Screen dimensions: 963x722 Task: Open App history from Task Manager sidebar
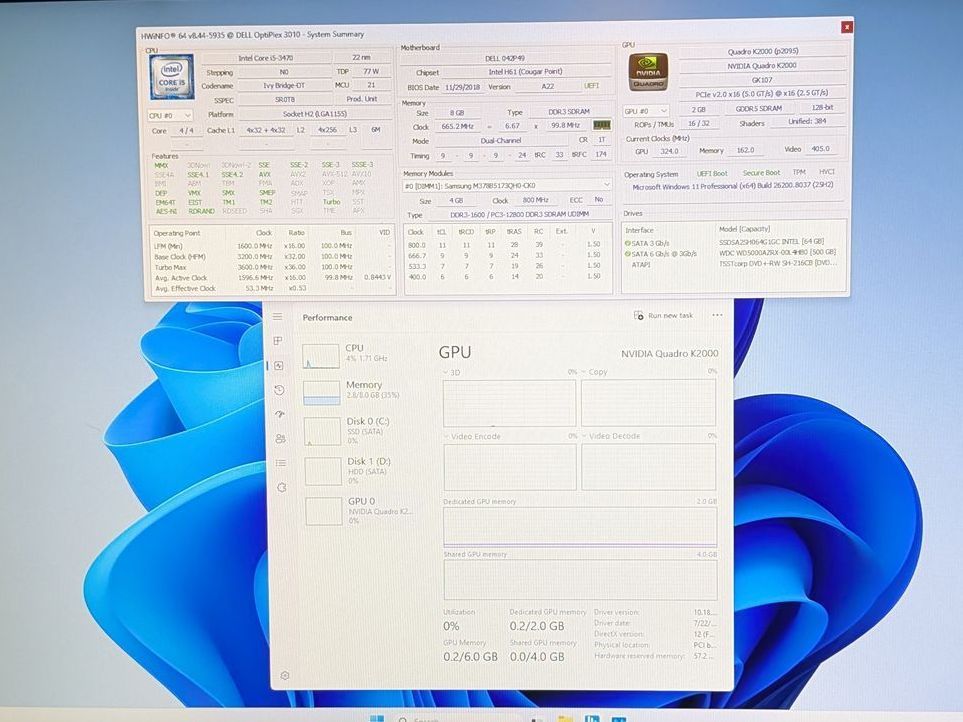click(279, 390)
